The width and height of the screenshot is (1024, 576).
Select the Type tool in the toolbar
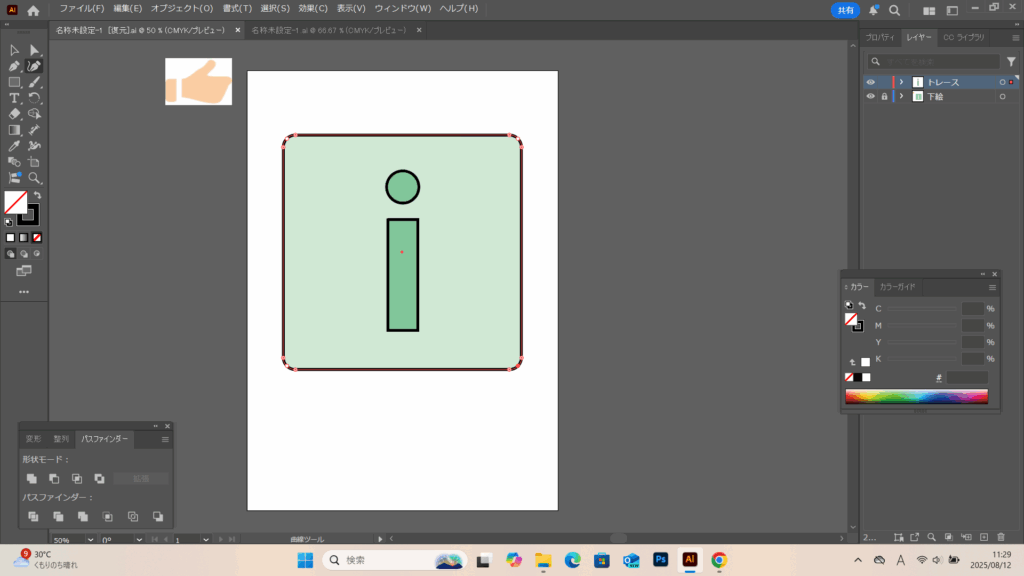[x=14, y=98]
